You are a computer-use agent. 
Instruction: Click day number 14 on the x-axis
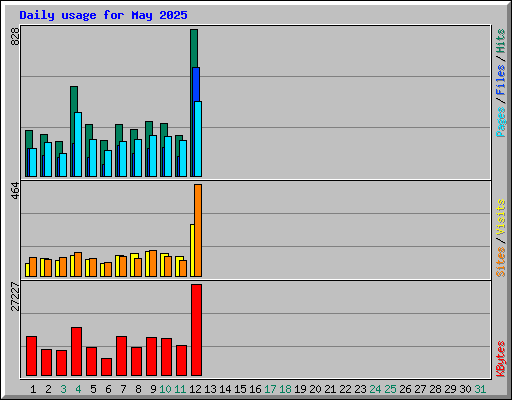point(225,389)
